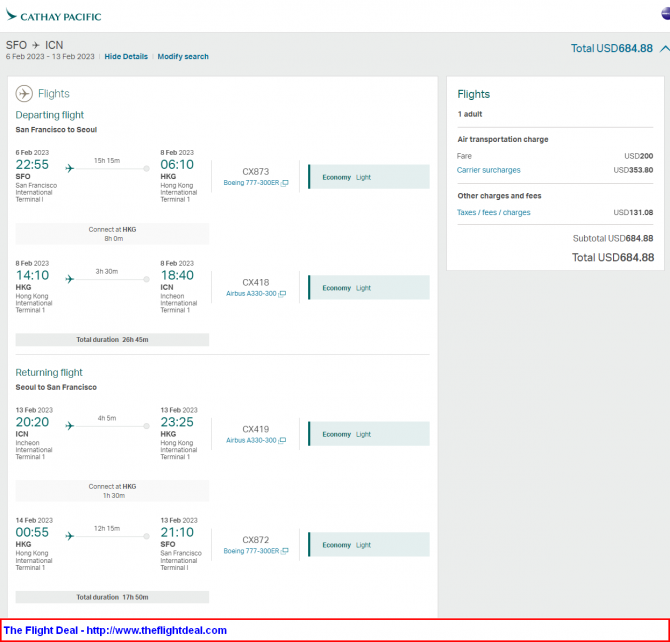Select Economy Light fare for CX872
Viewport: 670px width, 642px height.
point(369,545)
